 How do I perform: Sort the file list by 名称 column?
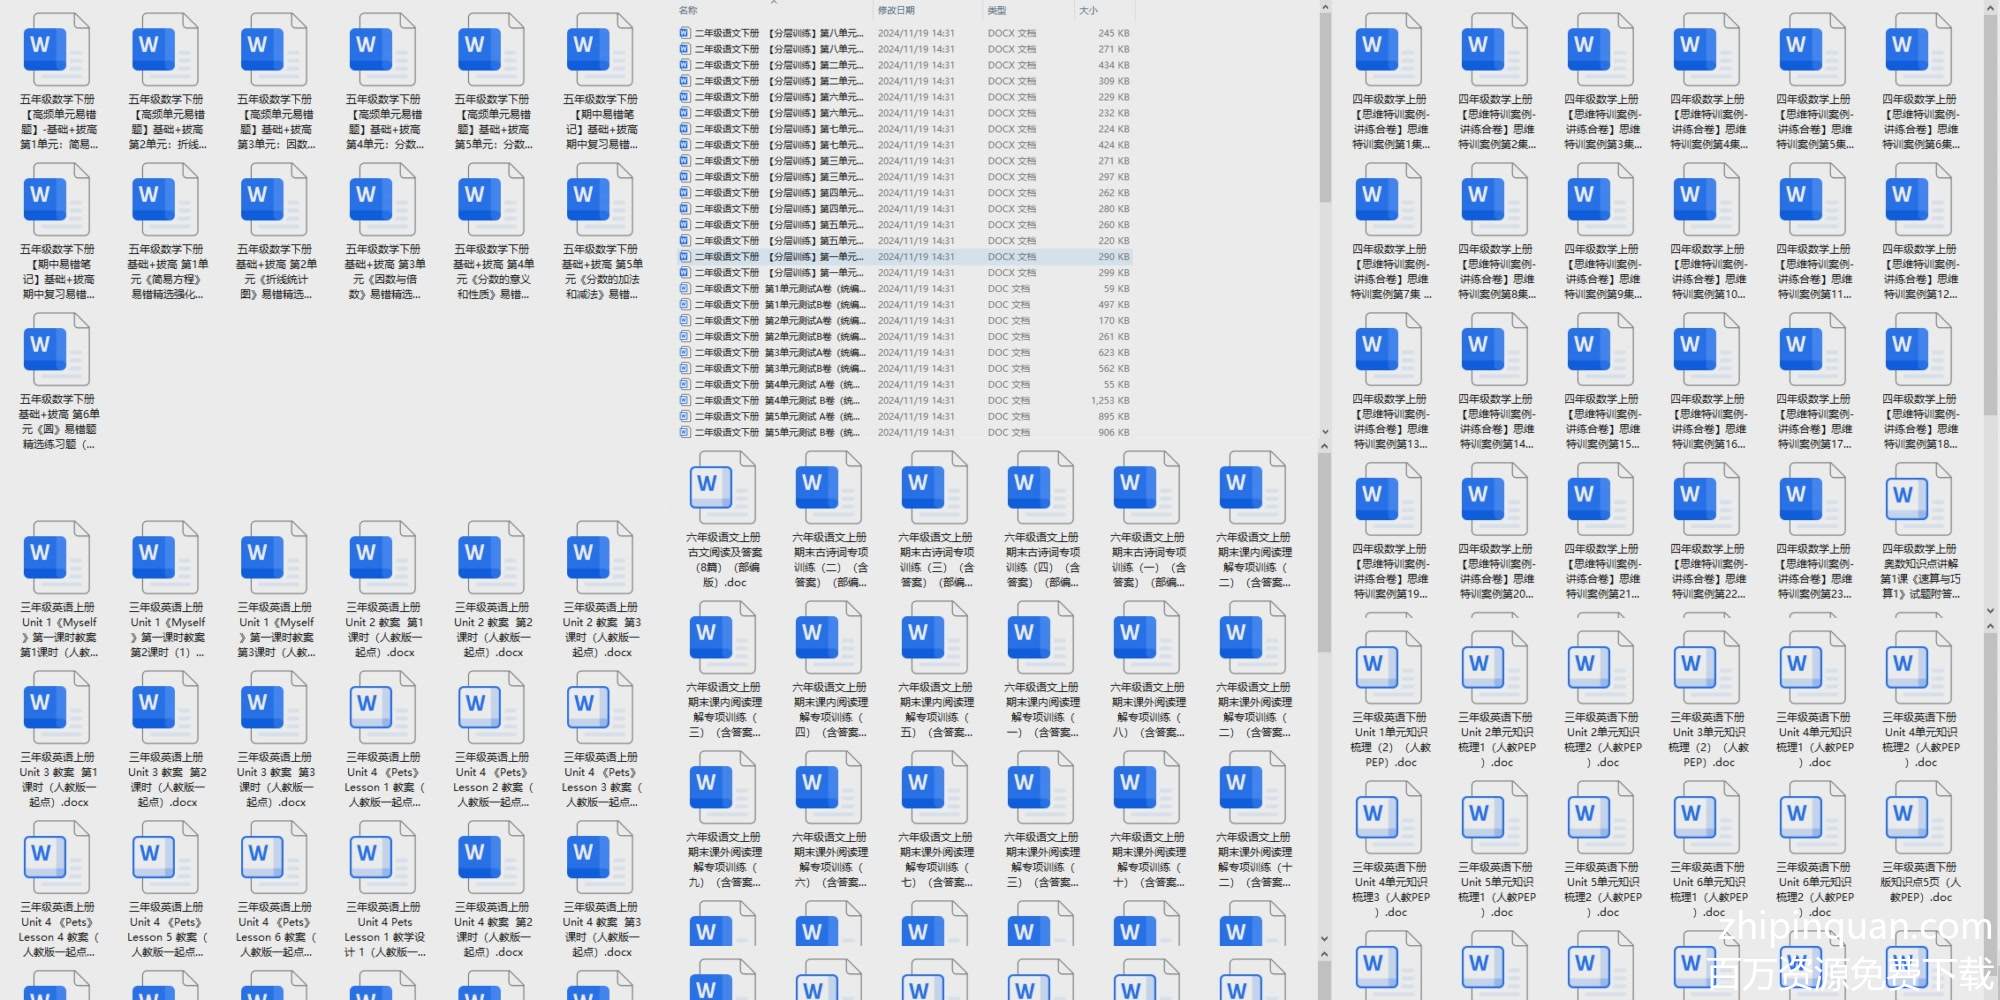[x=689, y=10]
